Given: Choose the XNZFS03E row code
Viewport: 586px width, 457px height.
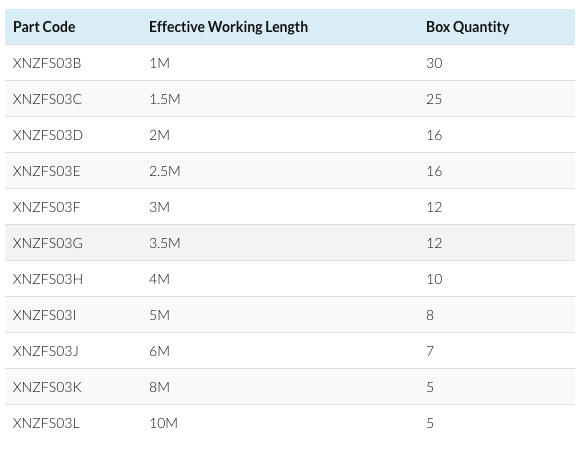Looking at the screenshot, I should [47, 171].
